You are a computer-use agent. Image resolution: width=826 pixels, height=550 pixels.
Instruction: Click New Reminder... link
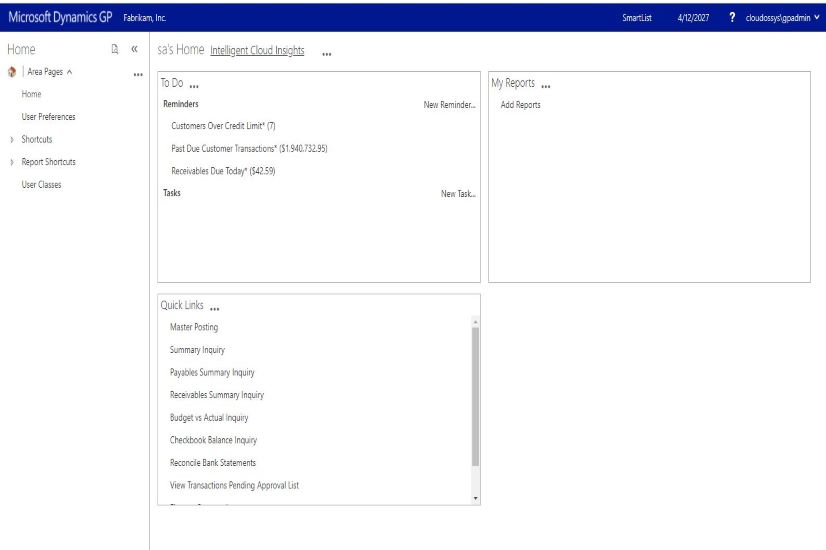click(x=449, y=105)
